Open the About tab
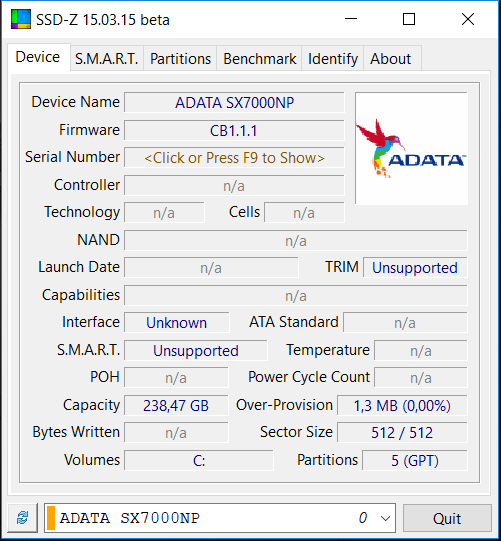Viewport: 501px width, 541px height. (391, 59)
